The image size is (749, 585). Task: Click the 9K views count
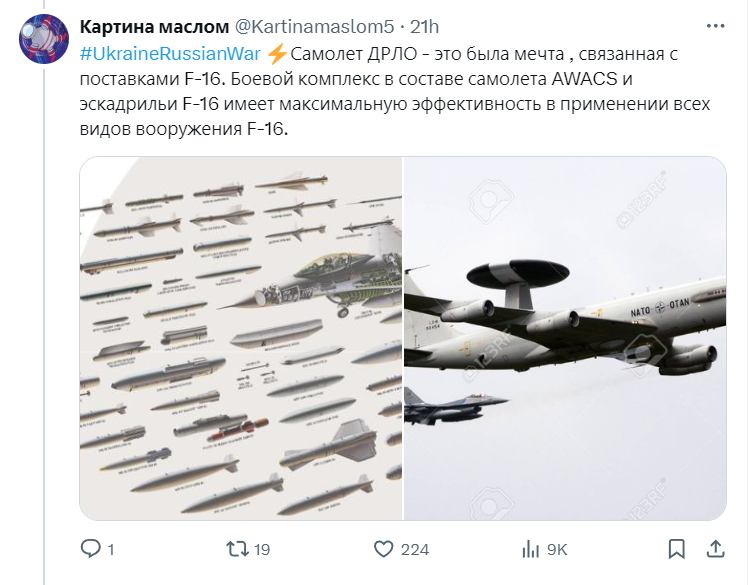click(x=557, y=550)
